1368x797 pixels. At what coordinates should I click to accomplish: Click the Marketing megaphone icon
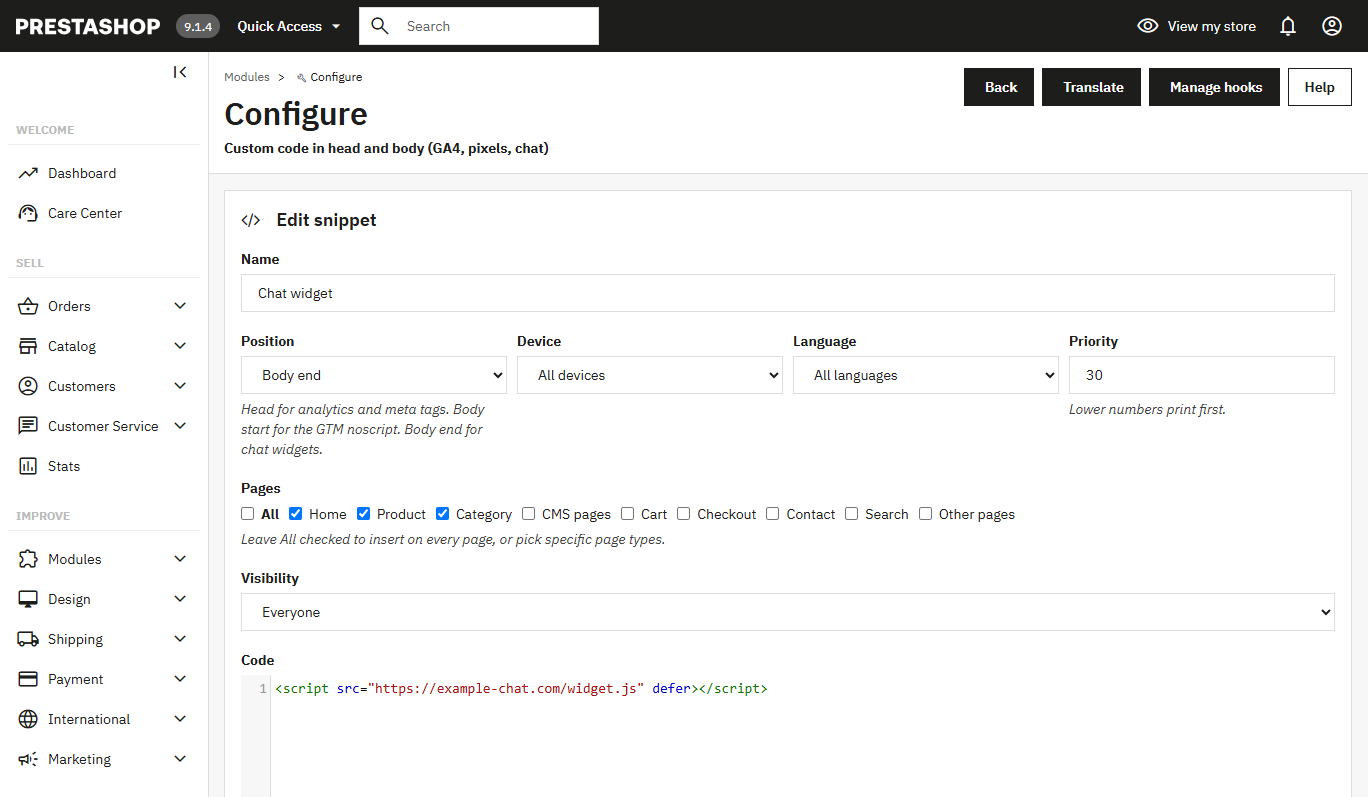(28, 759)
